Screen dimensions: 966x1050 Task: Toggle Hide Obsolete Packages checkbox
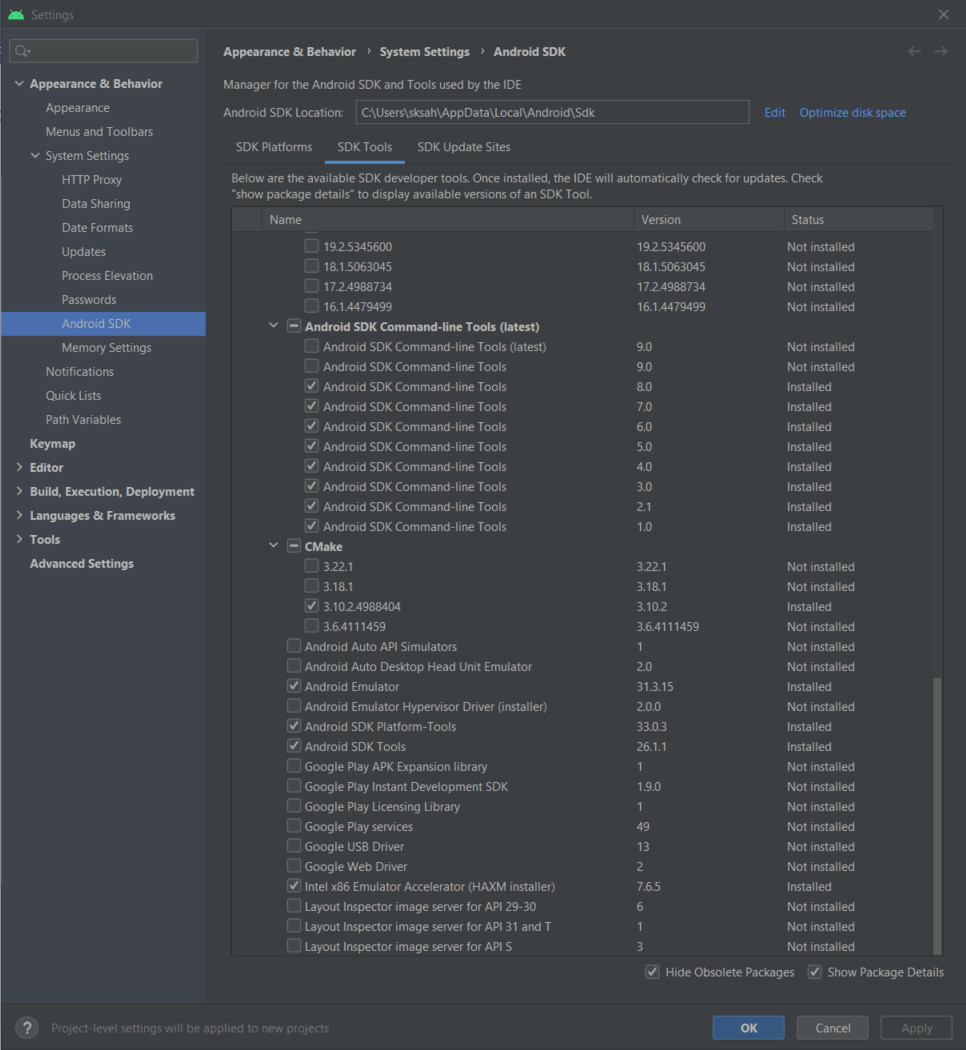point(652,972)
